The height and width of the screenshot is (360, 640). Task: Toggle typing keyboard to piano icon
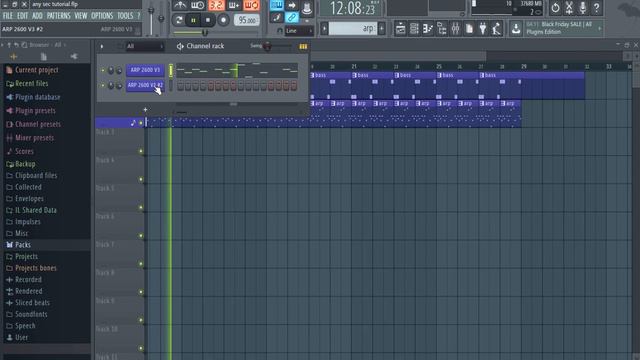[277, 5]
